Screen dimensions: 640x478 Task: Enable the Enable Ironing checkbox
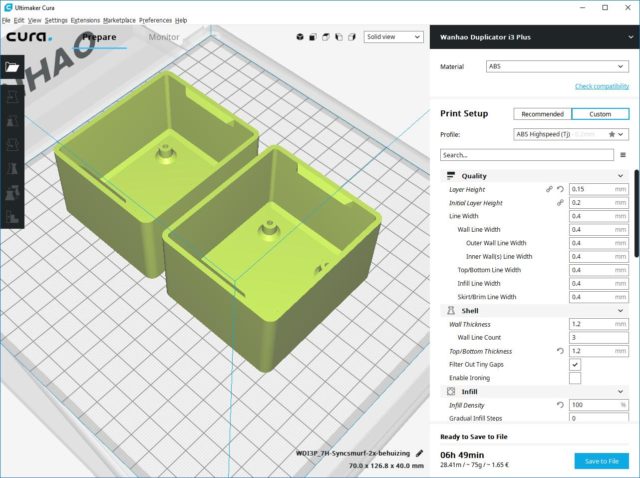pyautogui.click(x=575, y=378)
